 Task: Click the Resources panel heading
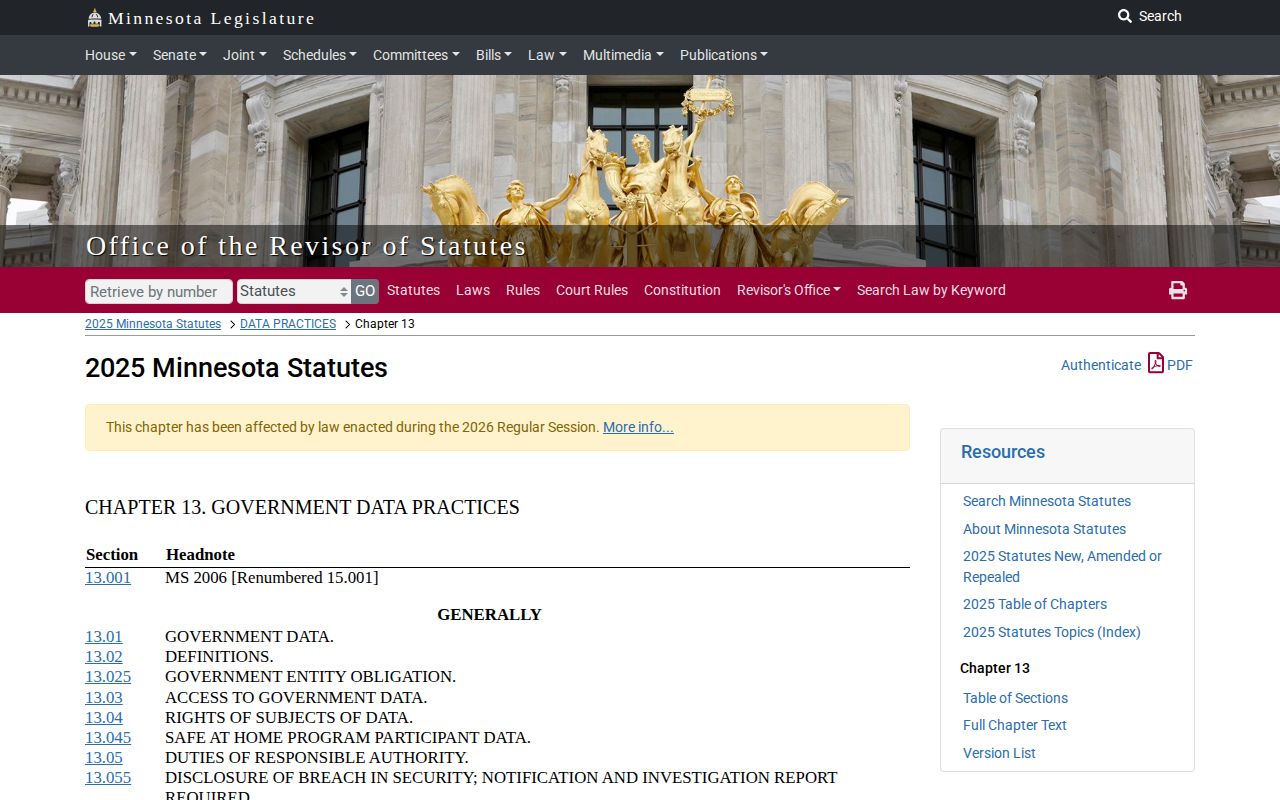[1003, 452]
